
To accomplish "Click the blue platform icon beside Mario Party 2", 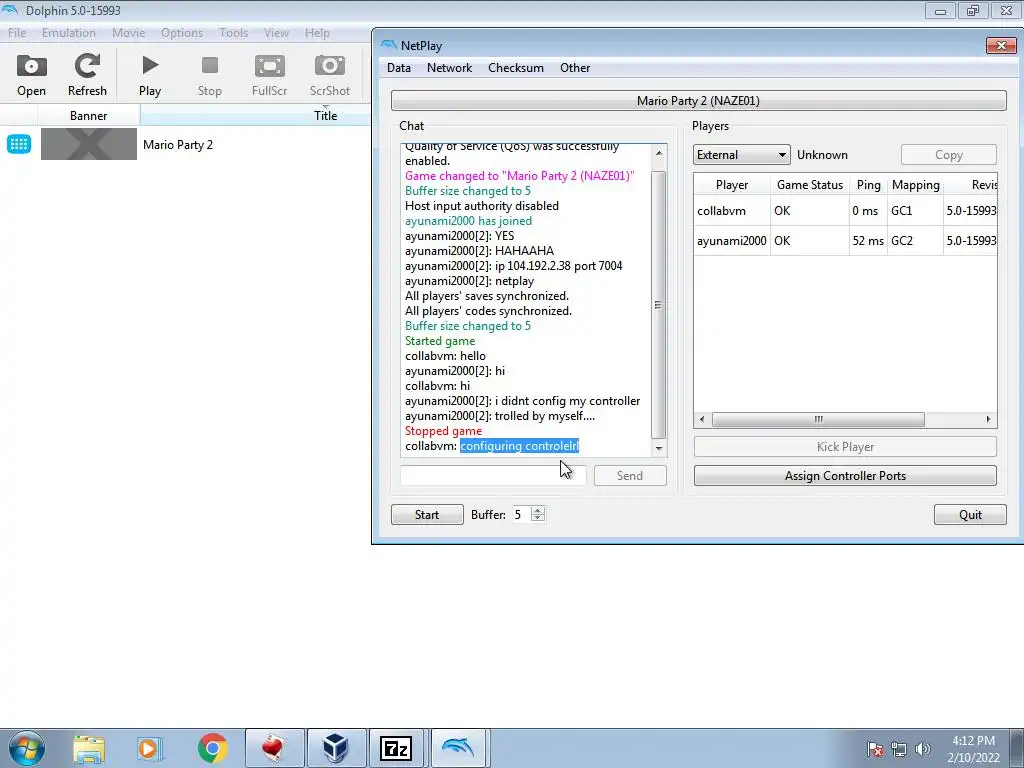I will 19,144.
